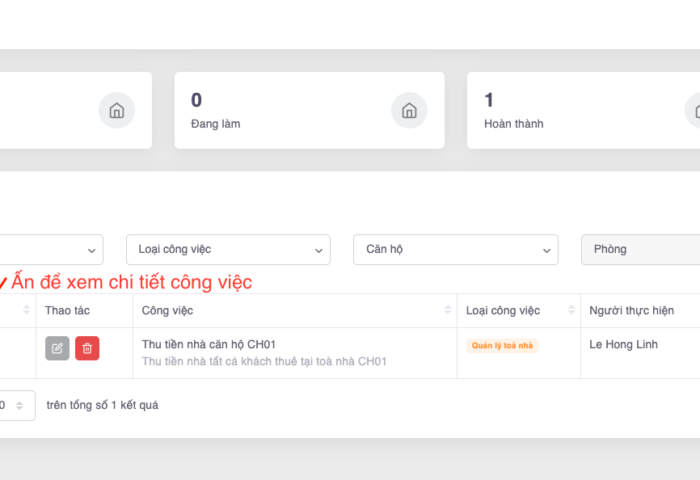Screen dimensions: 700x480
Task: Click the edit pencil icon in Thao tác
Action: pyautogui.click(x=57, y=348)
